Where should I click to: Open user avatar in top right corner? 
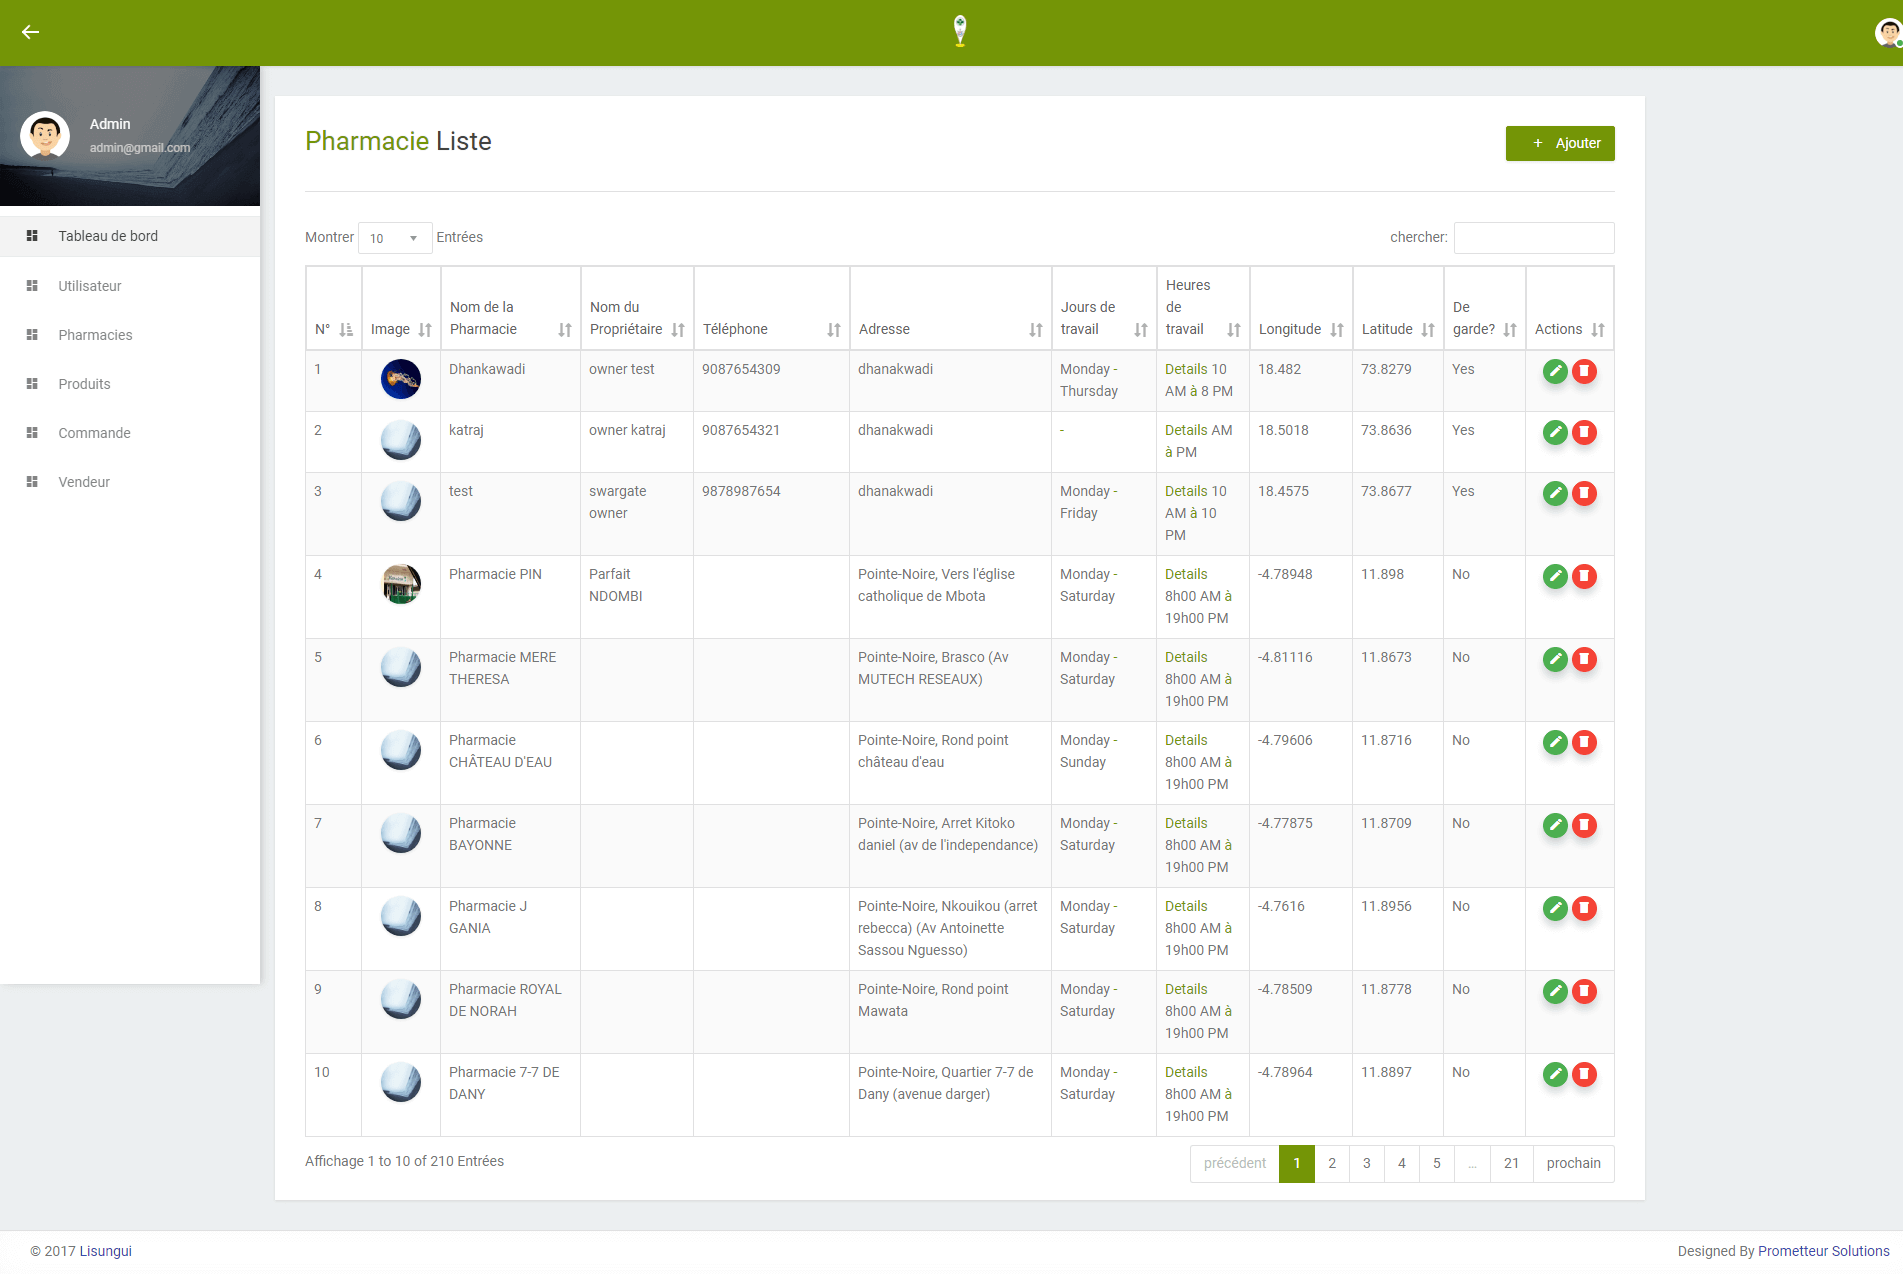tap(1887, 33)
